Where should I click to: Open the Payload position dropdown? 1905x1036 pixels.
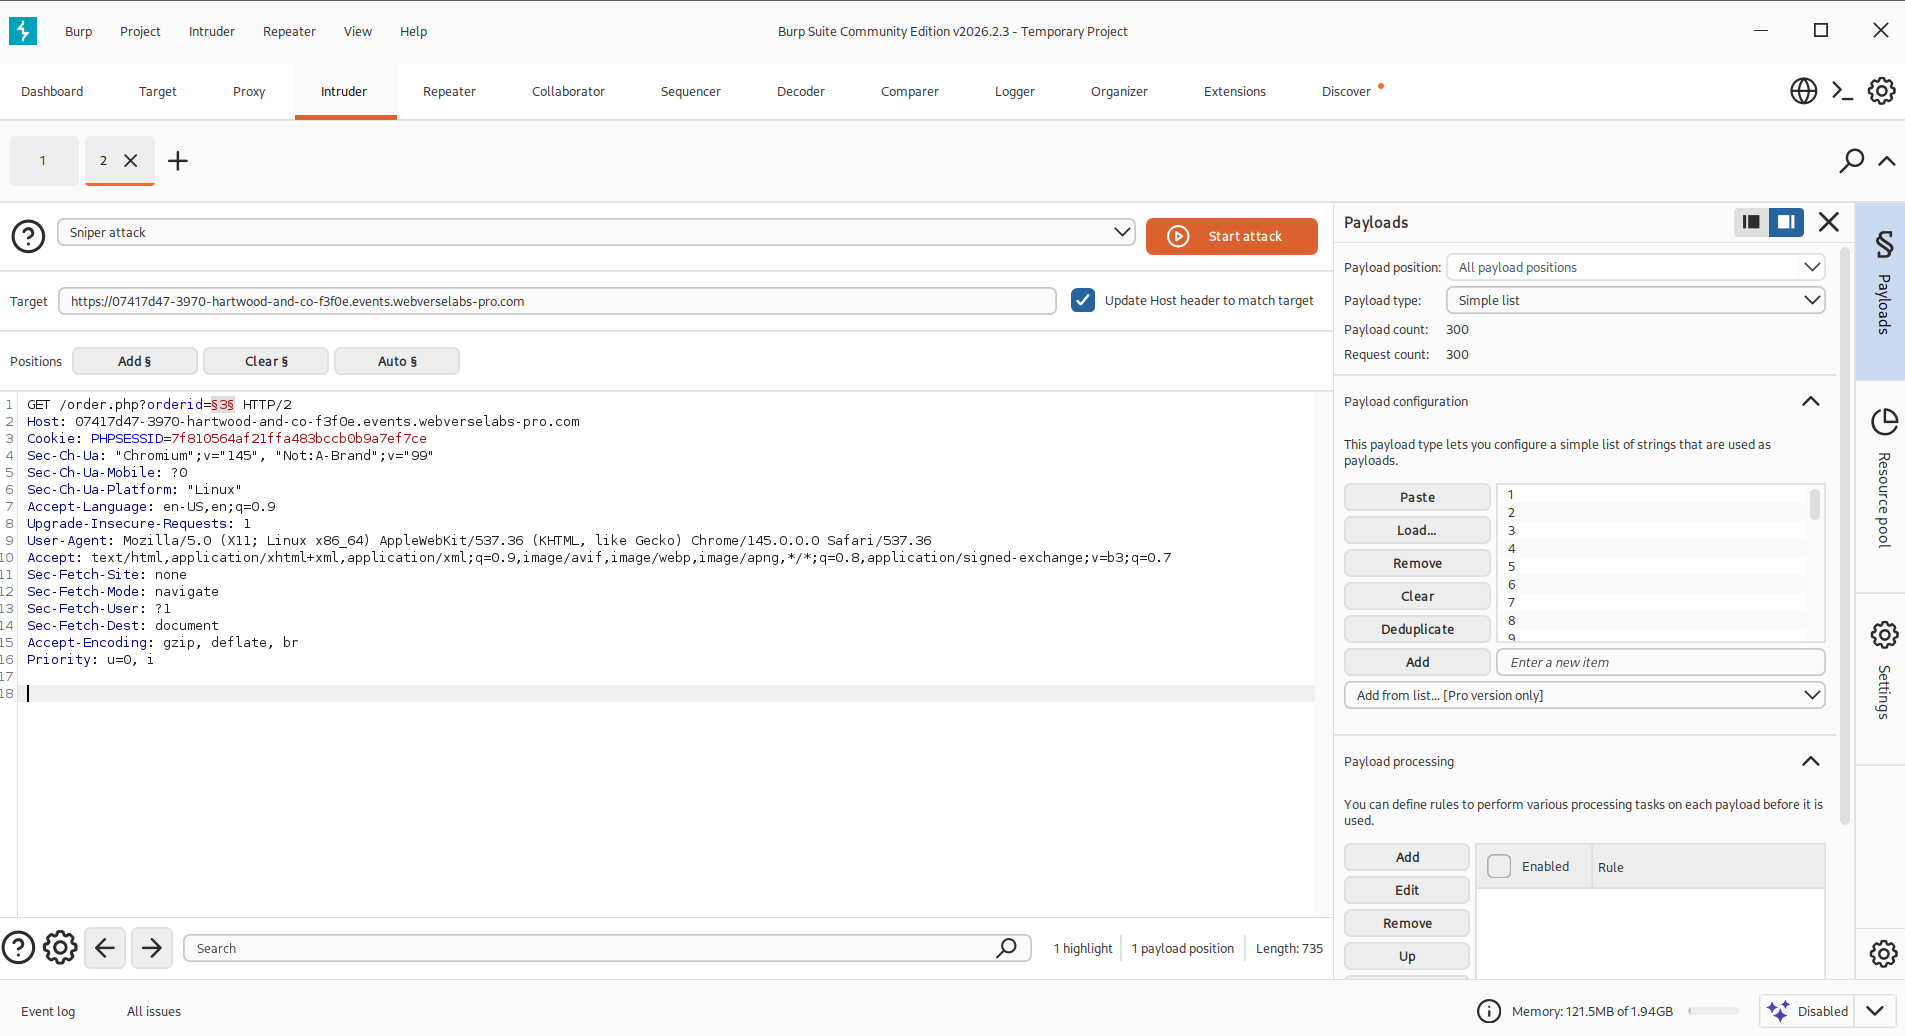(1635, 267)
